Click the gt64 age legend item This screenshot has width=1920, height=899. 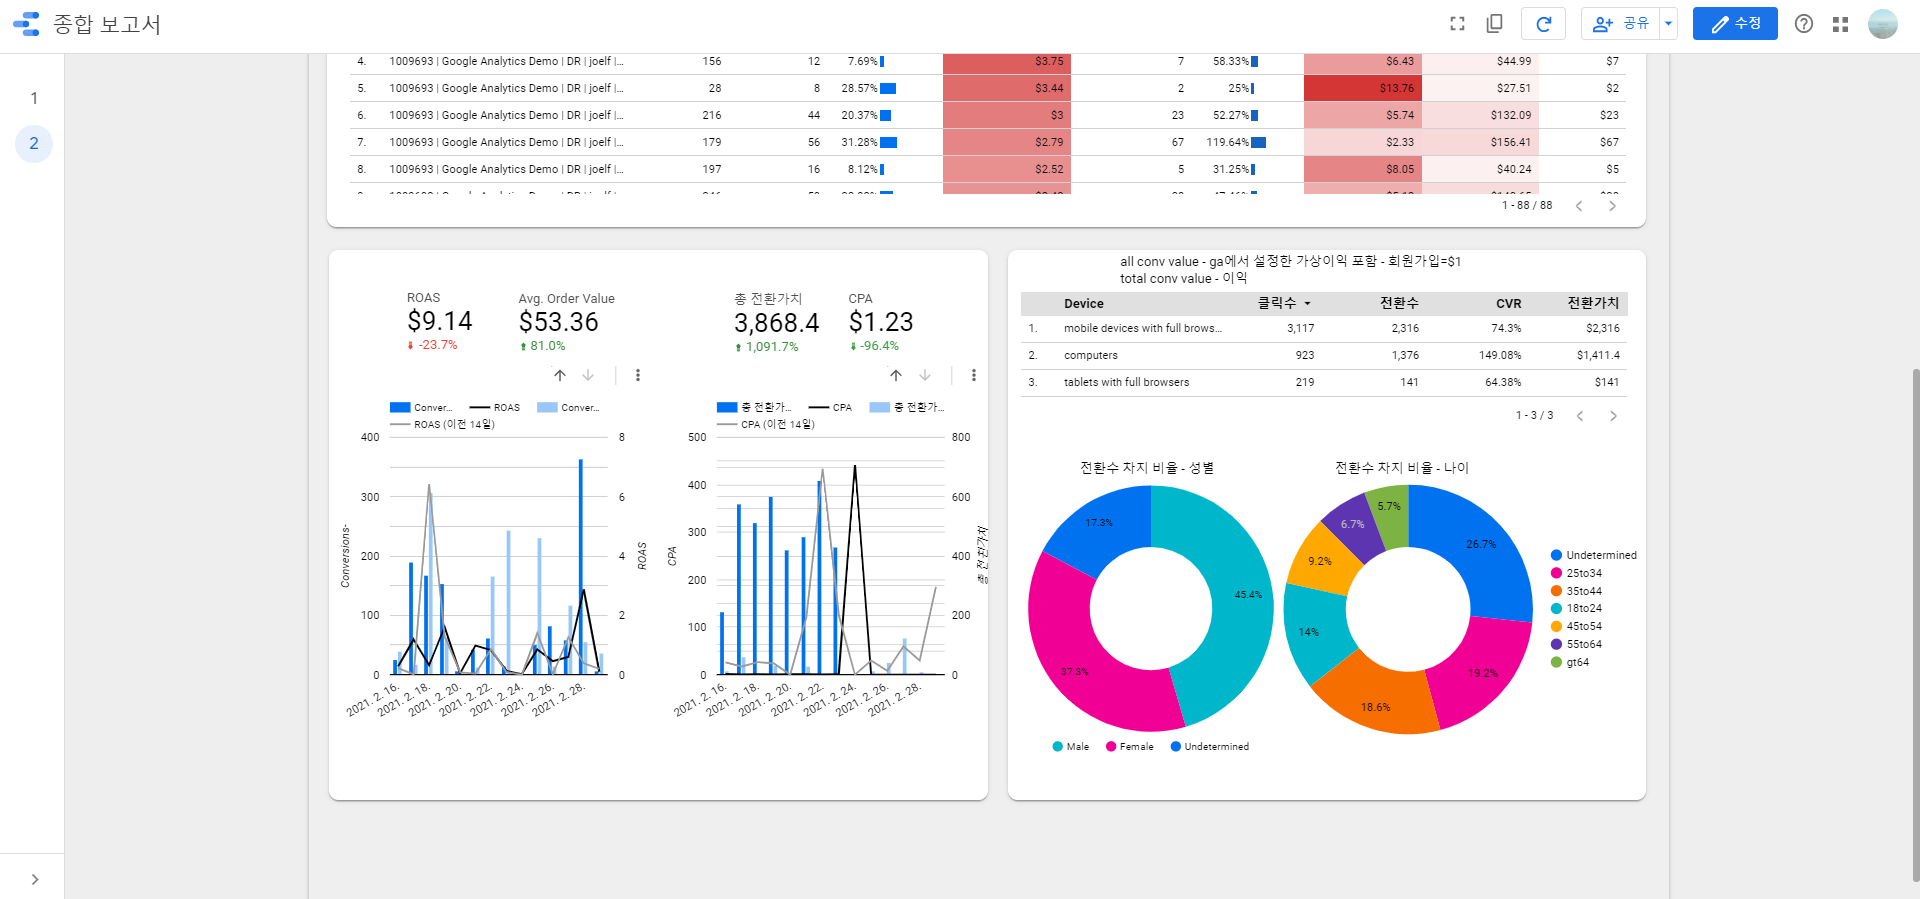(x=1570, y=662)
